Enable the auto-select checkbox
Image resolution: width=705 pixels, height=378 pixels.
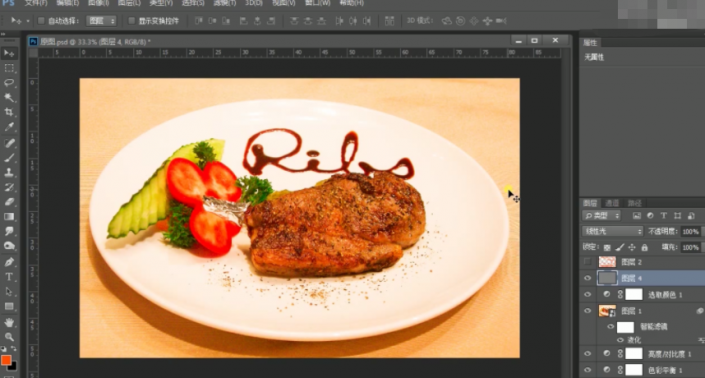point(41,21)
